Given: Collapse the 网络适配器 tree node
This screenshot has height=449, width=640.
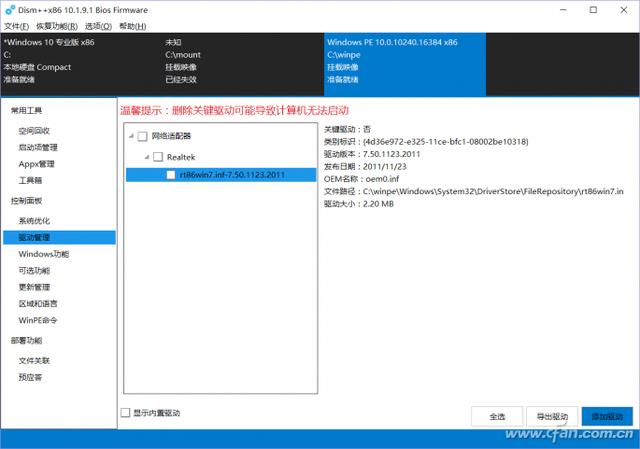Looking at the screenshot, I should click(131, 136).
